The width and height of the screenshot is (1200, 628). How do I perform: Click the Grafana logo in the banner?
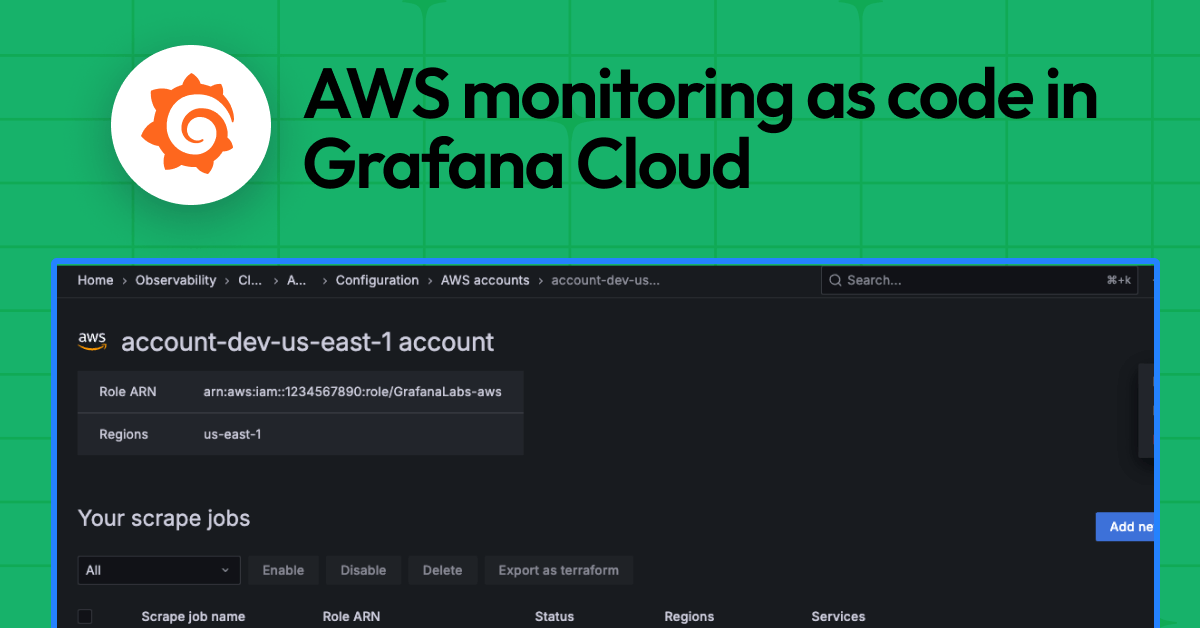(191, 124)
